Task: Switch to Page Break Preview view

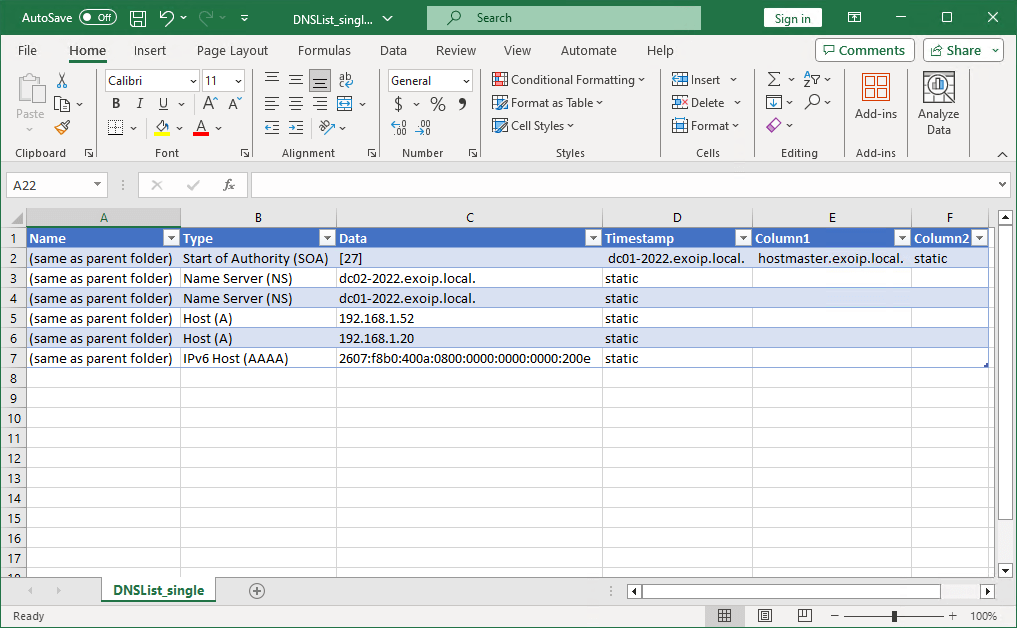Action: coord(803,616)
